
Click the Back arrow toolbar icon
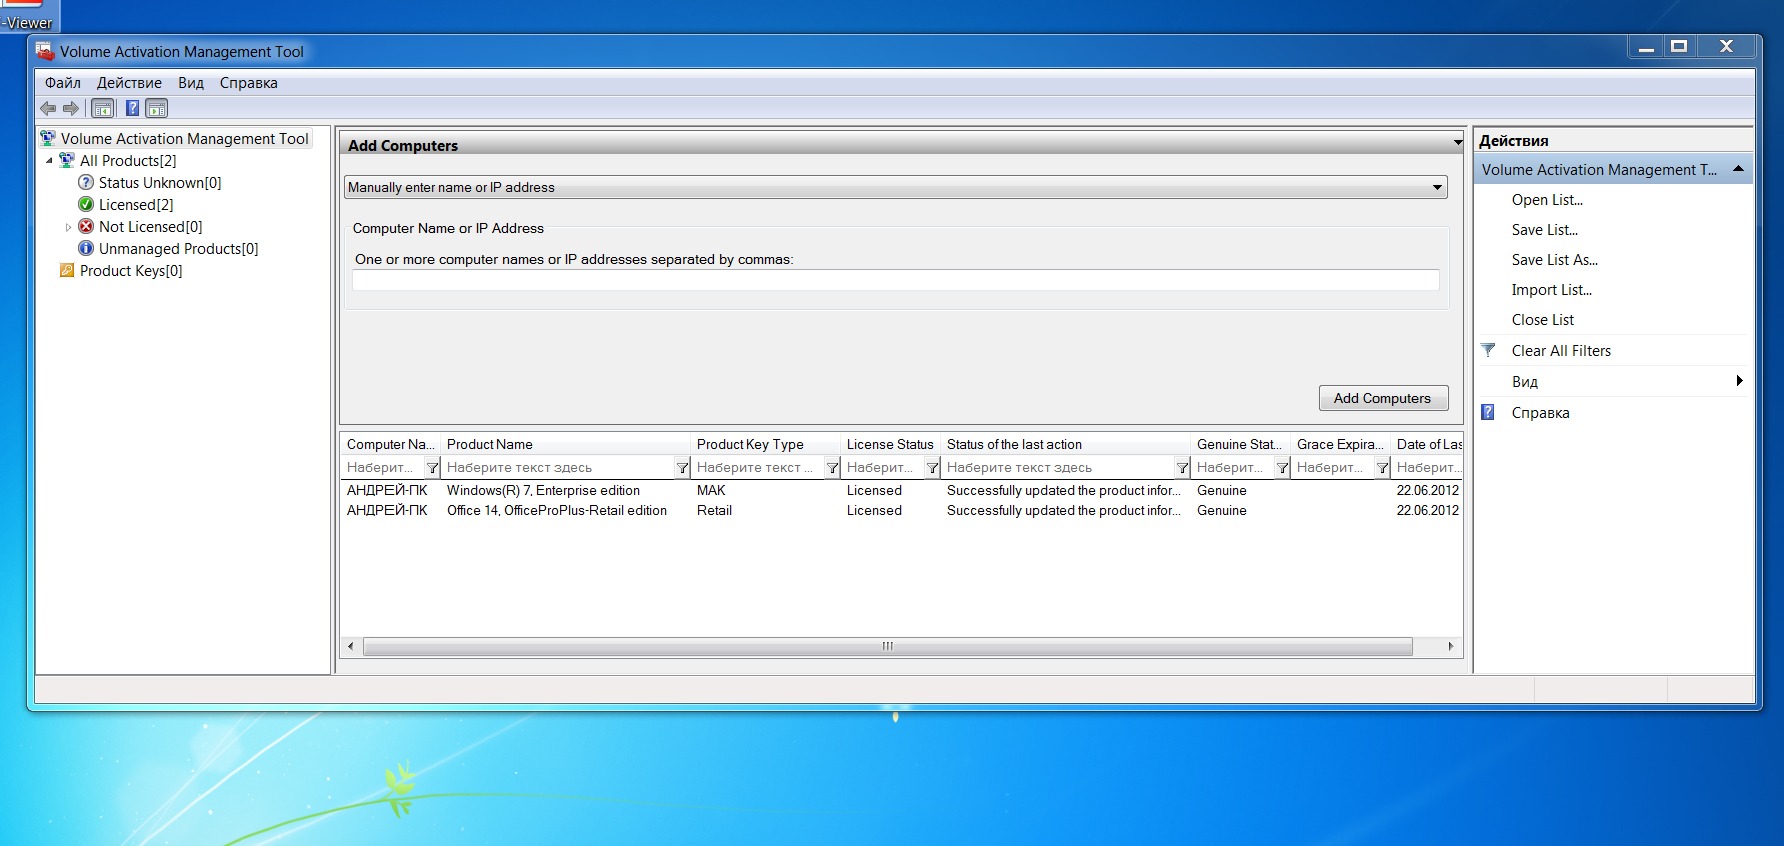(48, 108)
